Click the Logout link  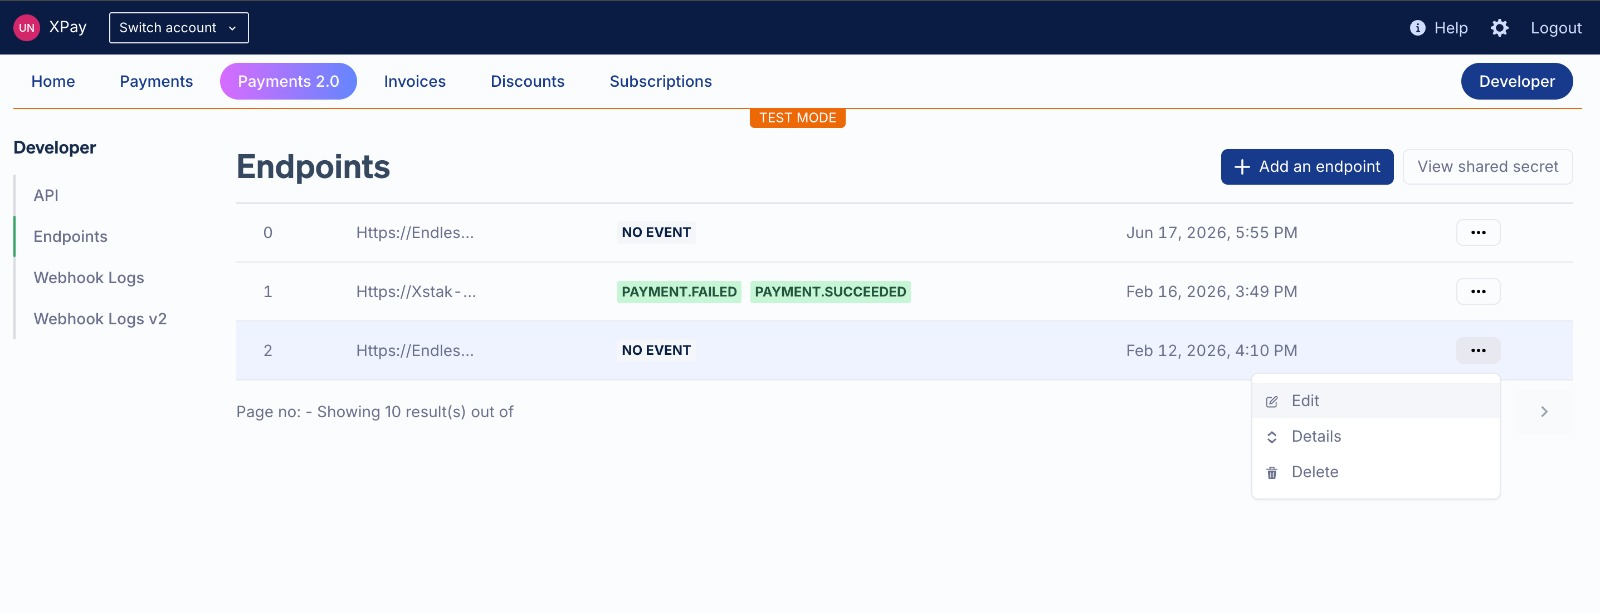click(x=1556, y=28)
